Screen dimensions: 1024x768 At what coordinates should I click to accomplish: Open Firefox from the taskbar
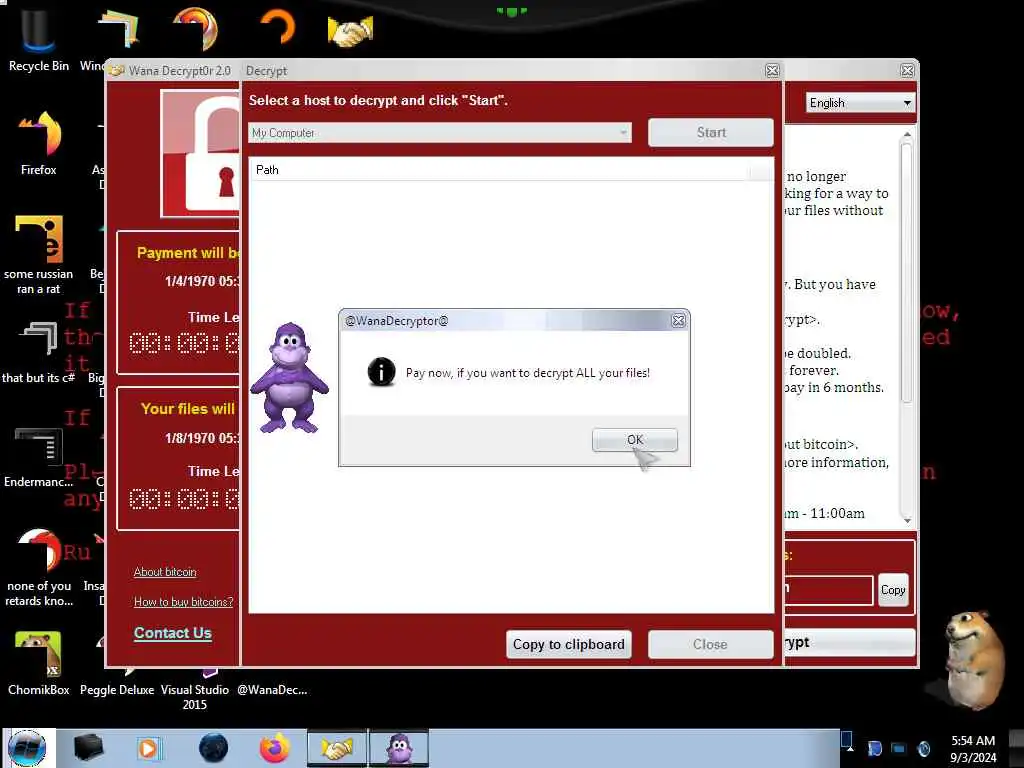(275, 748)
